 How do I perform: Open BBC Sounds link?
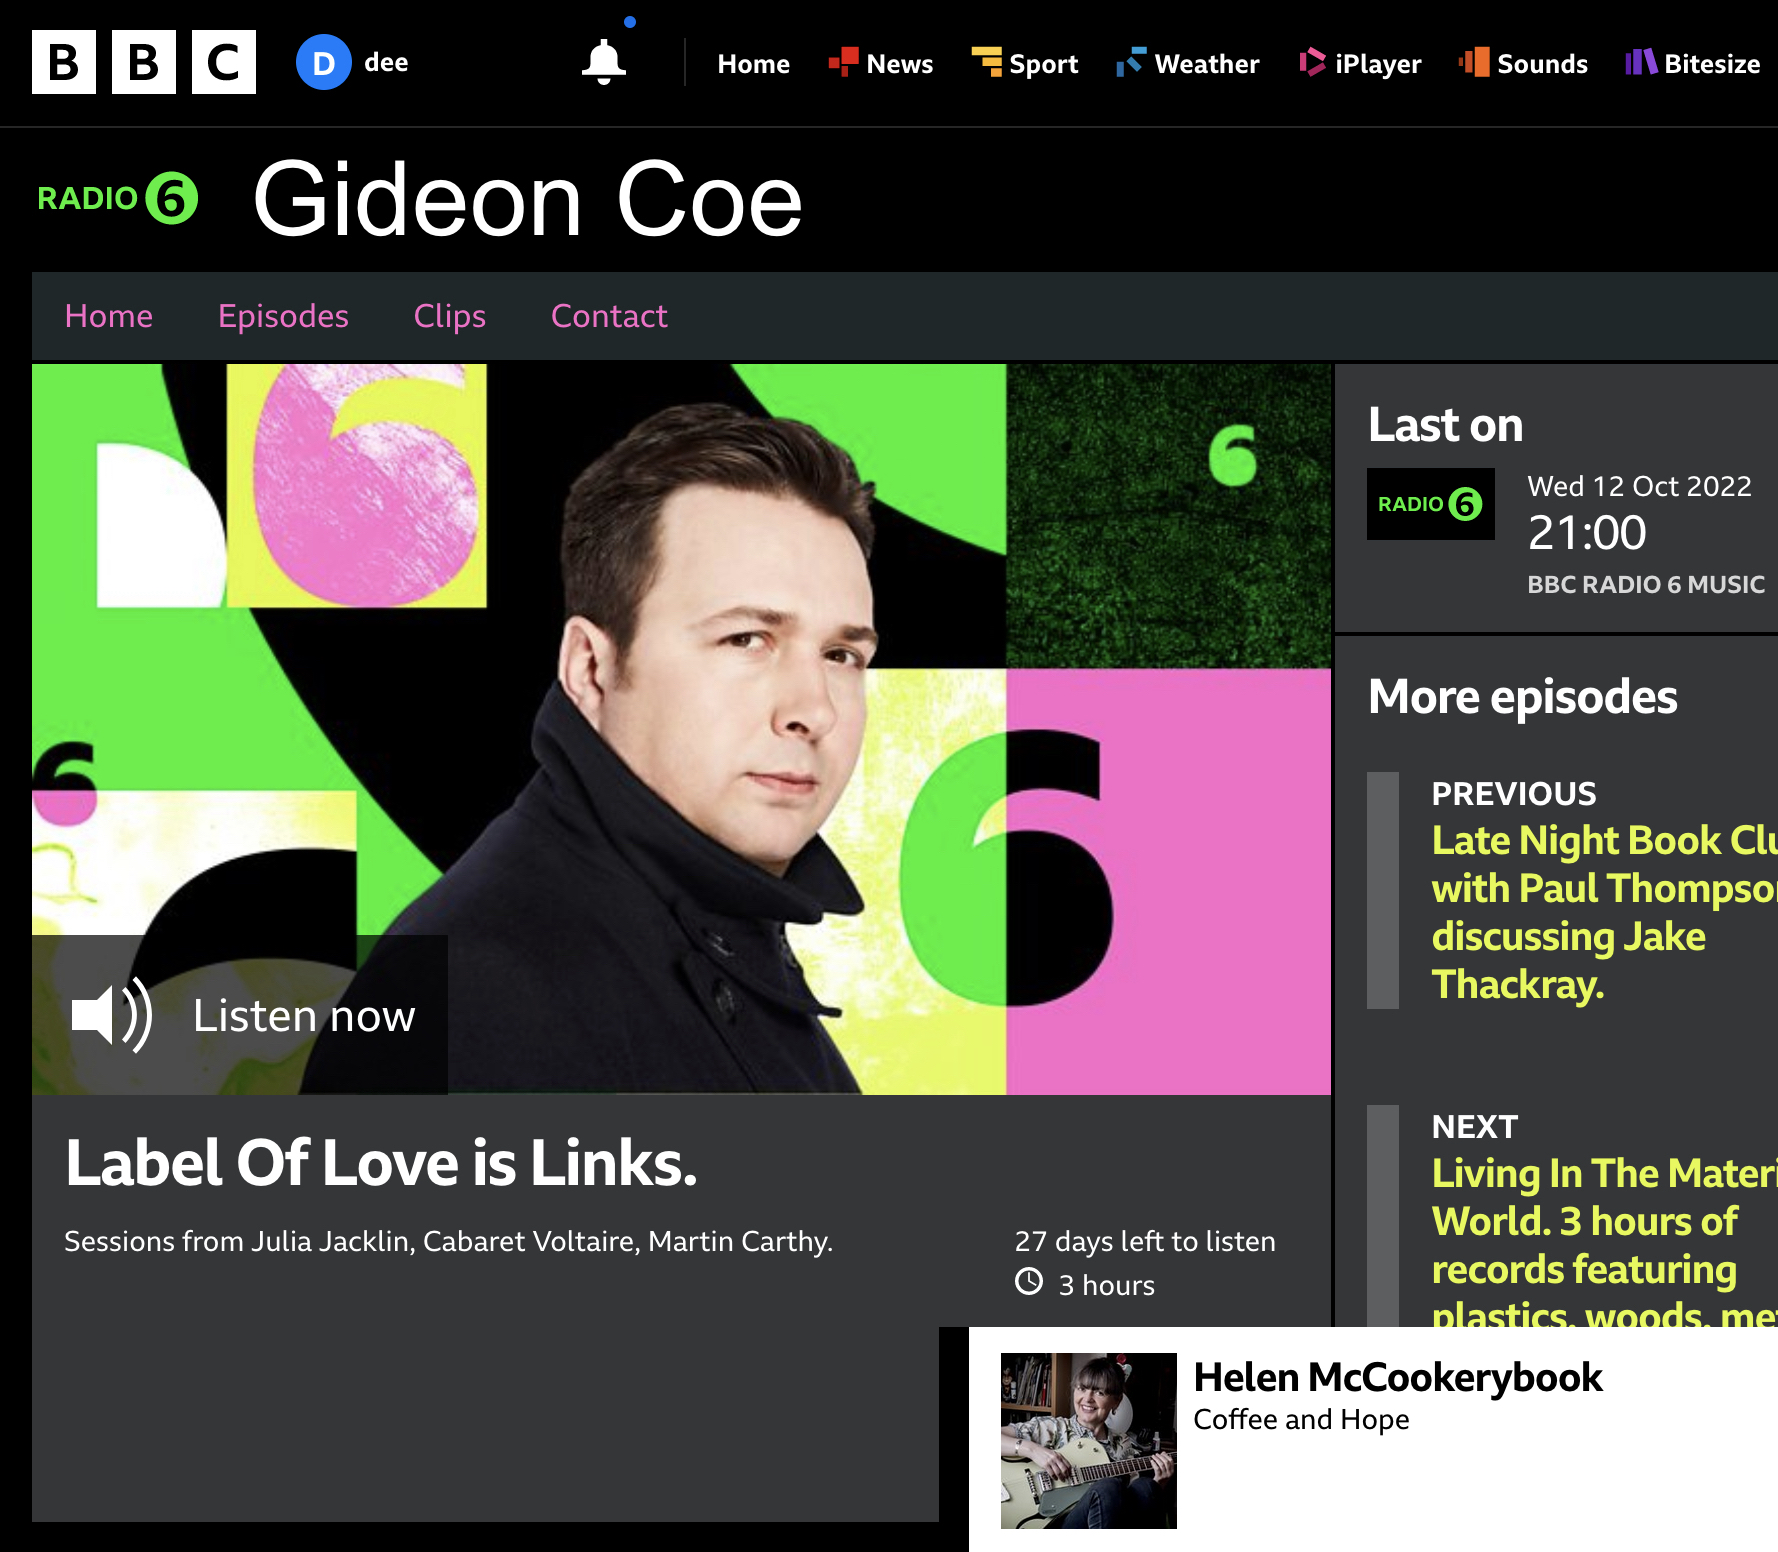click(1523, 63)
